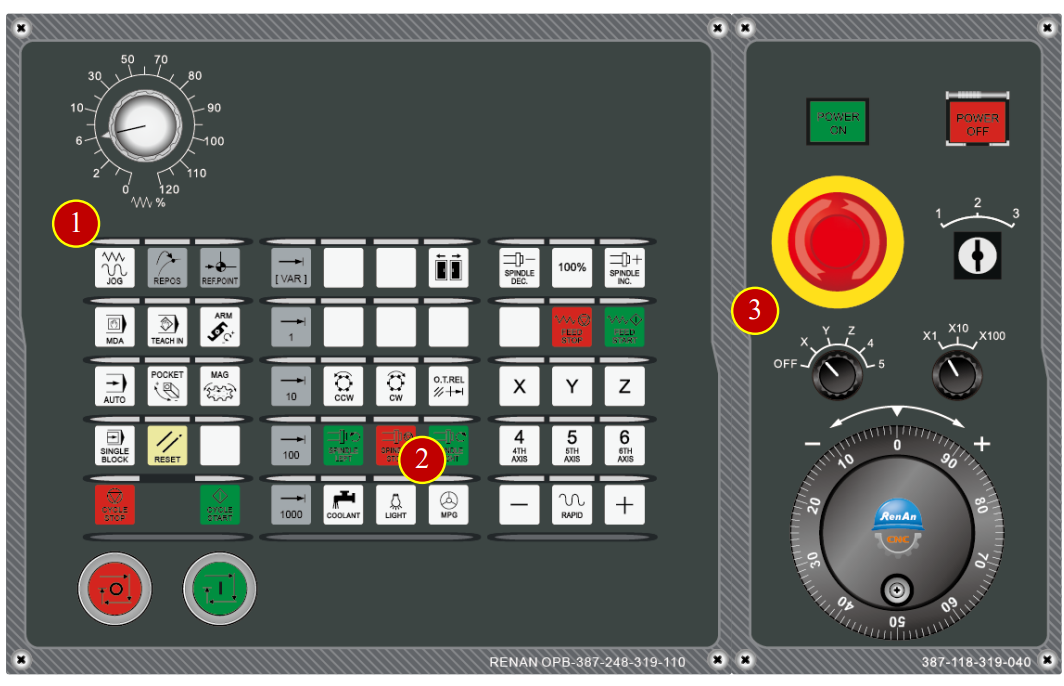This screenshot has height=686, width=1064.
Task: Click the X100 multiplier label
Action: [992, 336]
